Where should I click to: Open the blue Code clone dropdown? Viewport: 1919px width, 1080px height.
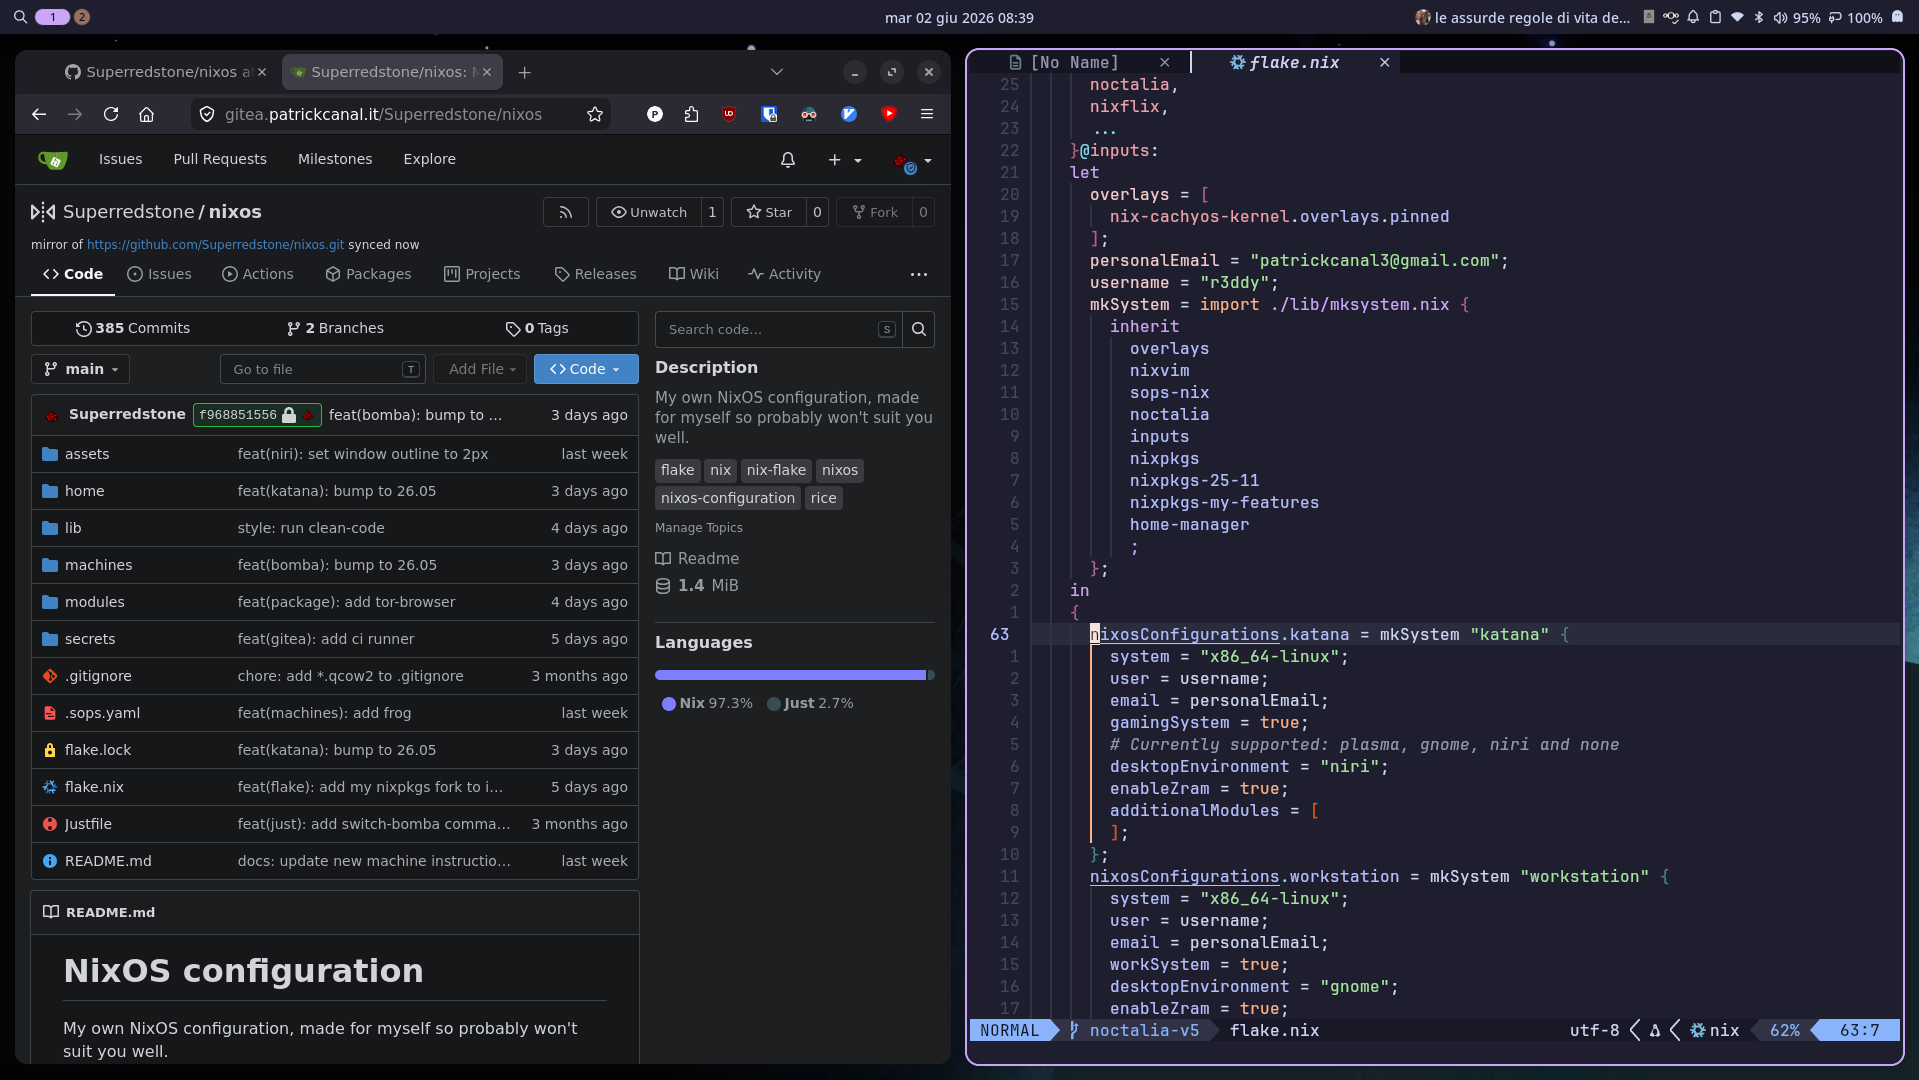(x=585, y=369)
